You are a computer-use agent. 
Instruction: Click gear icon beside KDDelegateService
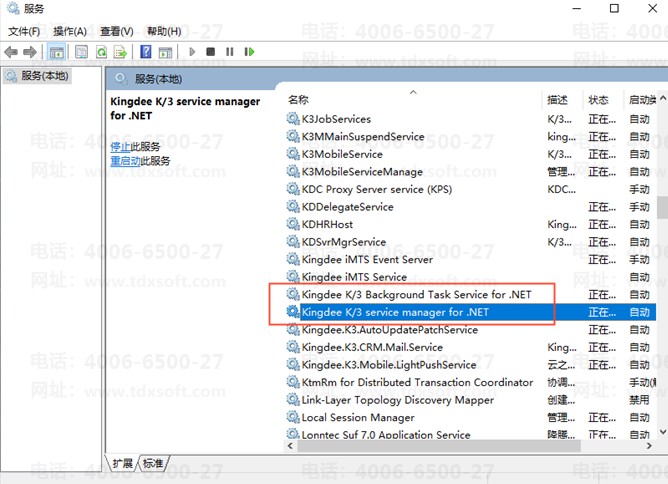293,206
